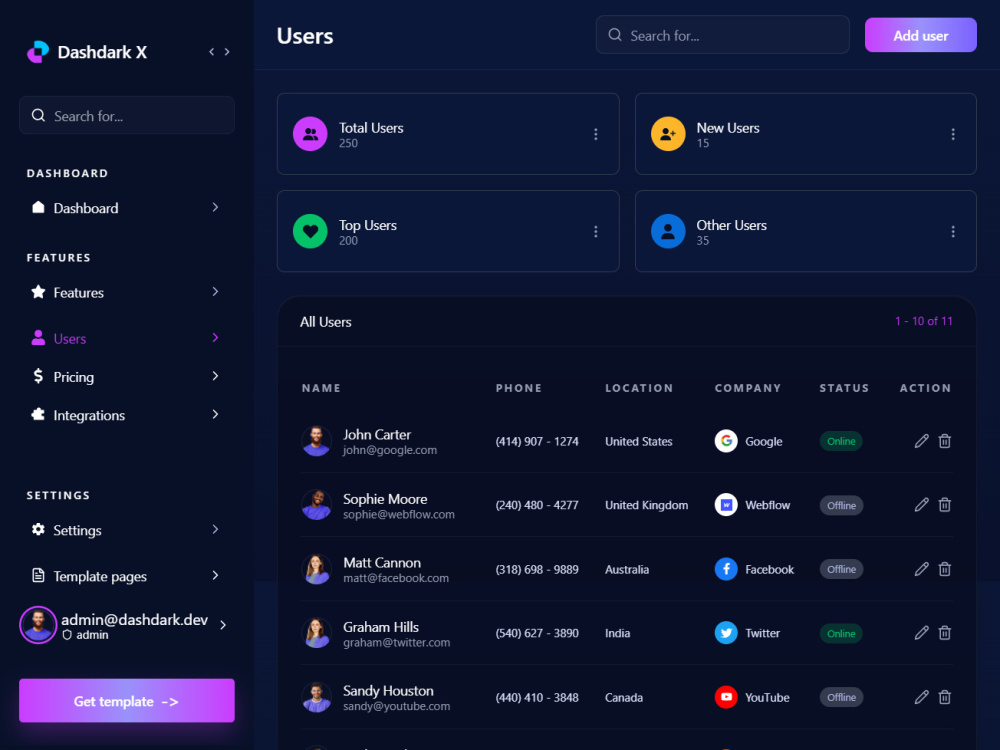Open Pricing in the sidebar
Screen dimensions: 1000x750
(126, 376)
